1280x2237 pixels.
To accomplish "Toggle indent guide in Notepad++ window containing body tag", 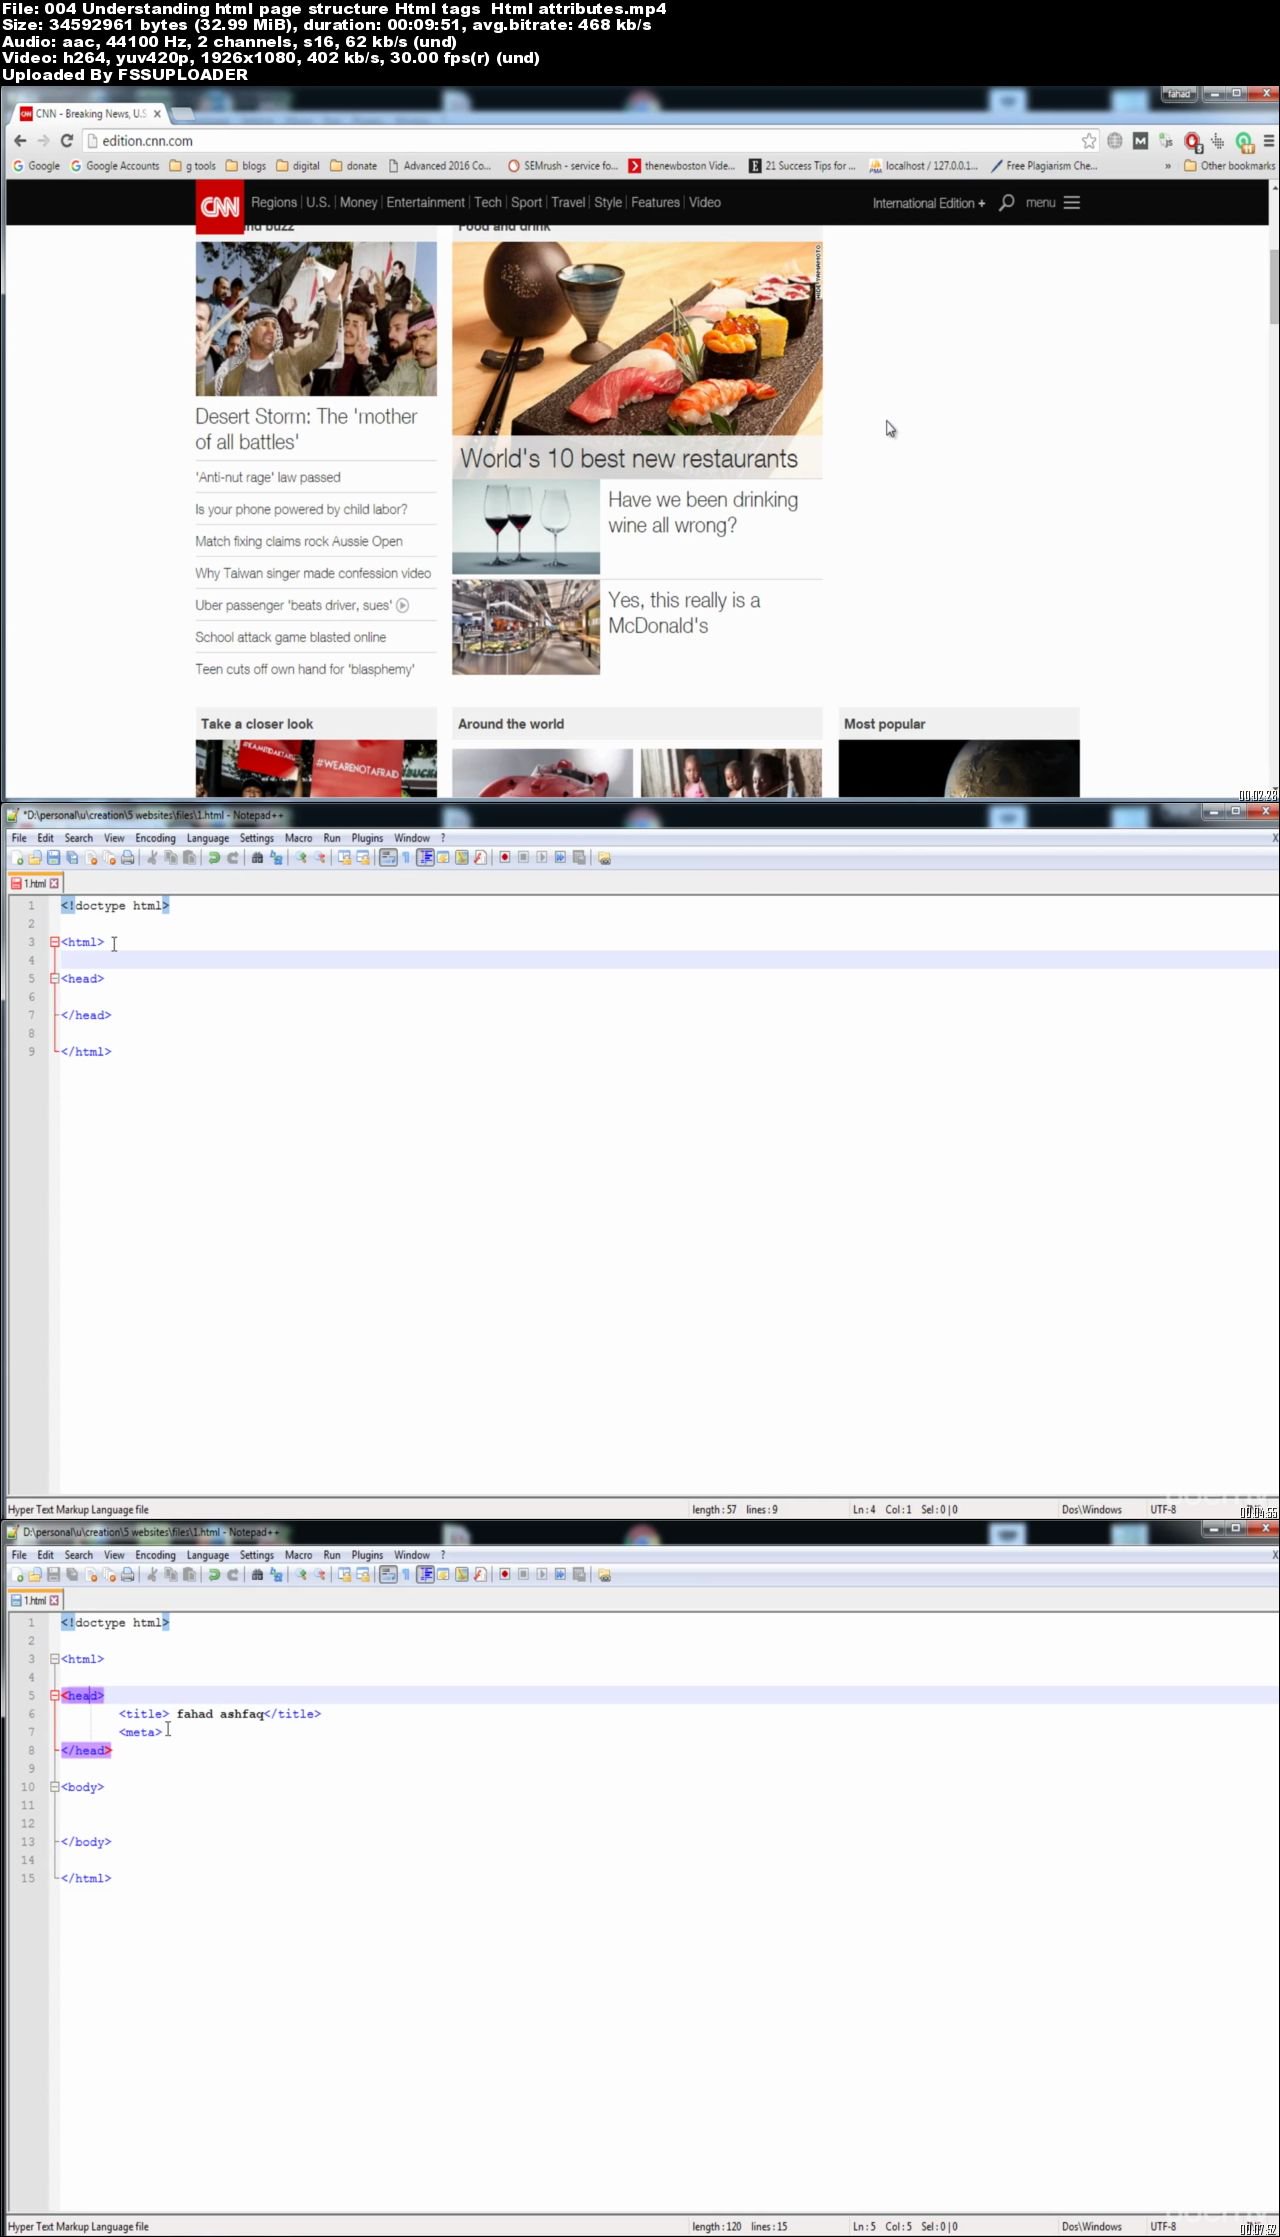I will tap(425, 1575).
